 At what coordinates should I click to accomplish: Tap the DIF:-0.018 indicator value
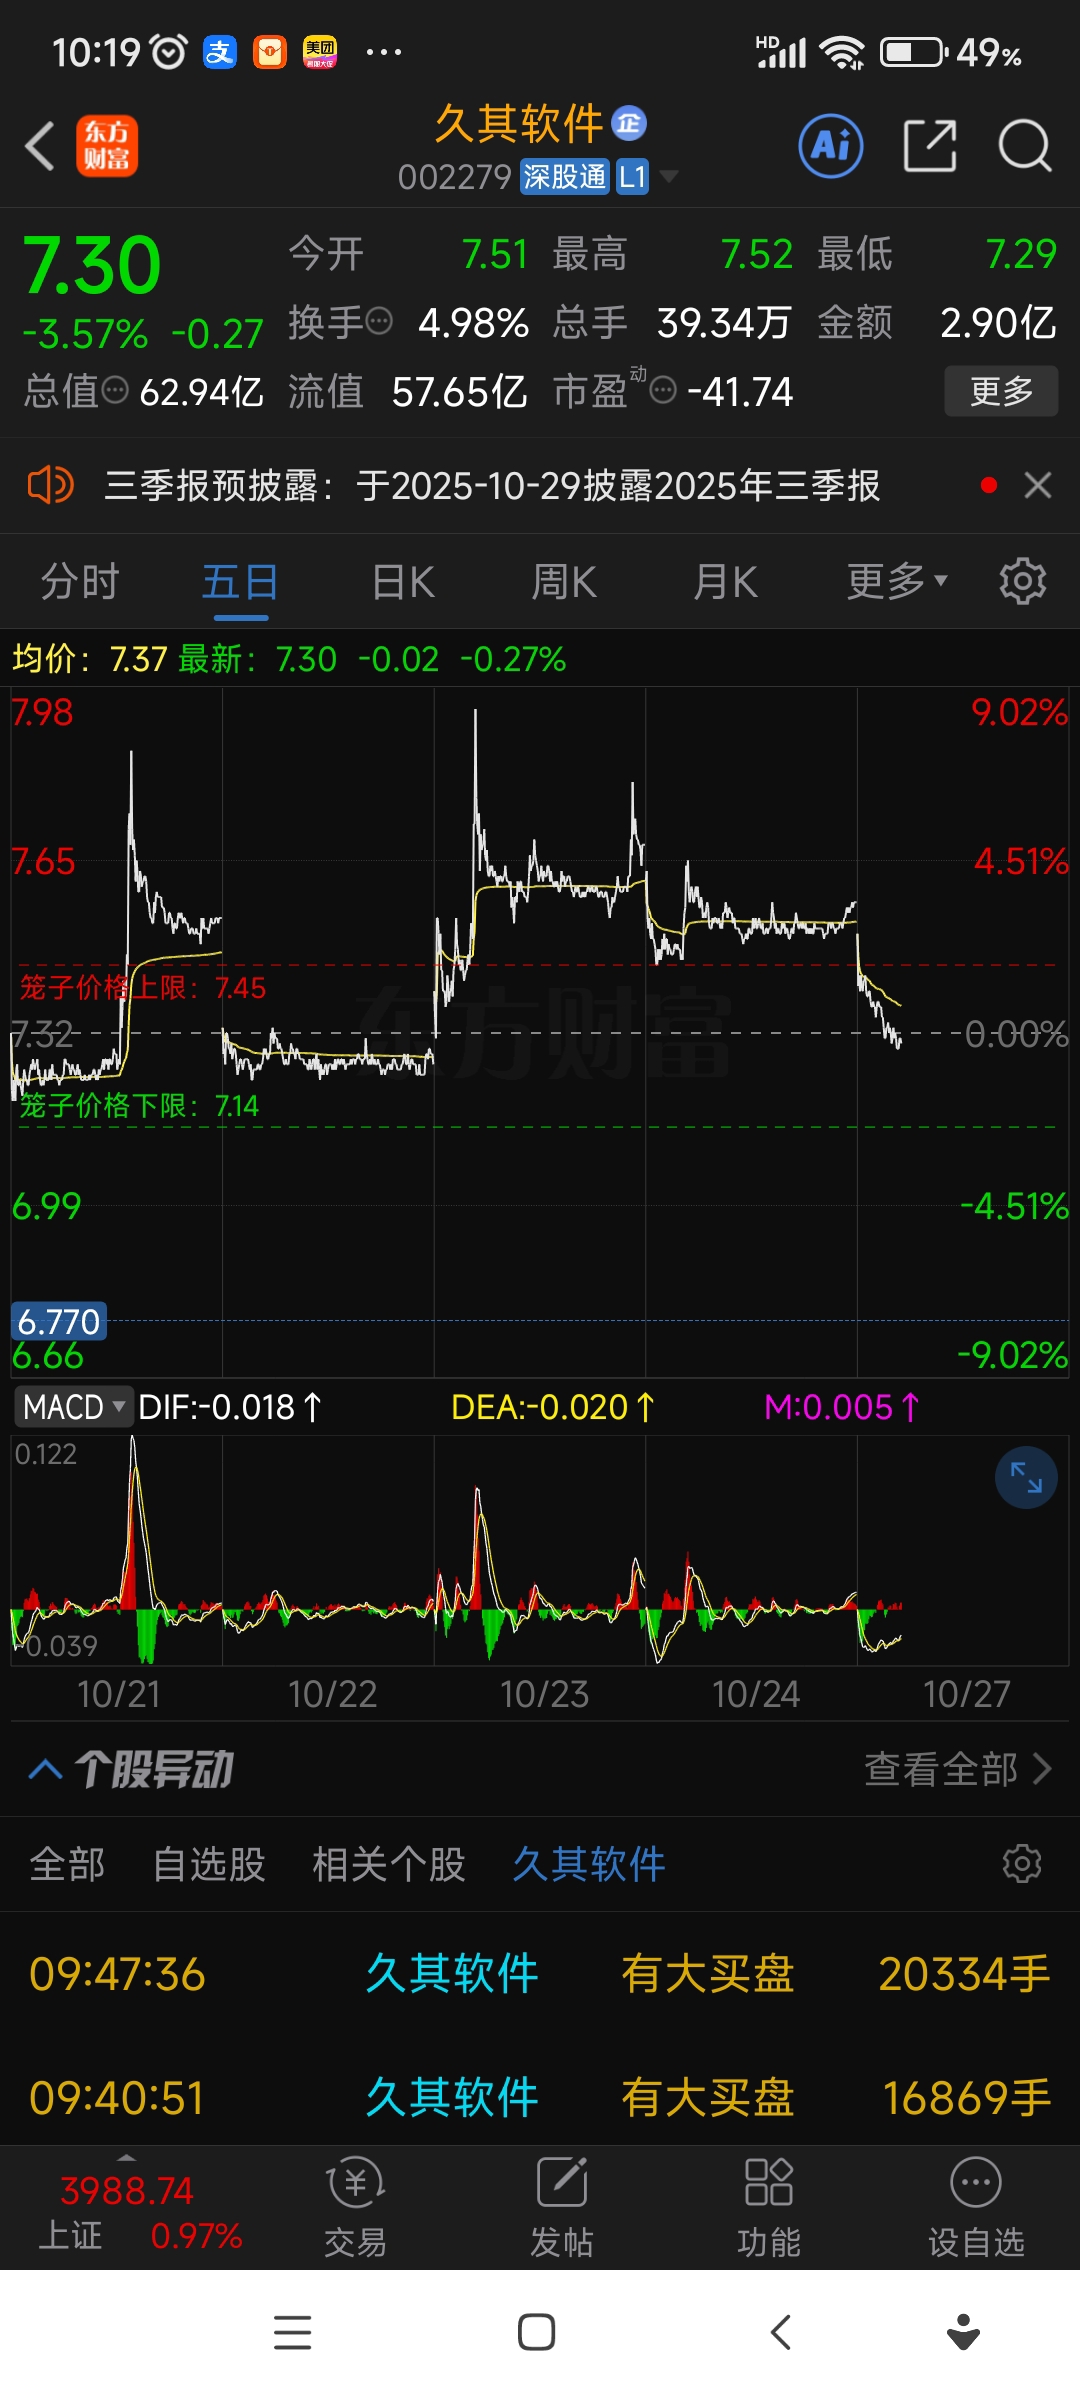pyautogui.click(x=230, y=1407)
